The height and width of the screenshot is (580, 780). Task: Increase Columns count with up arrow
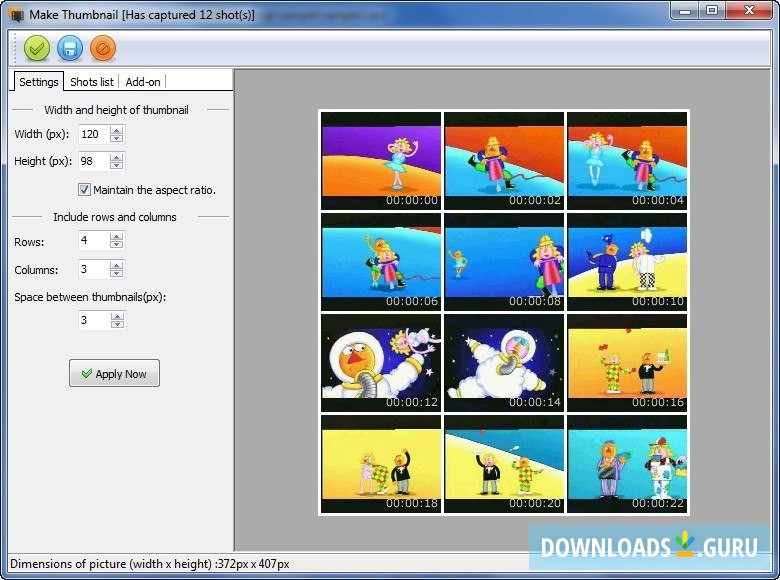pos(117,265)
